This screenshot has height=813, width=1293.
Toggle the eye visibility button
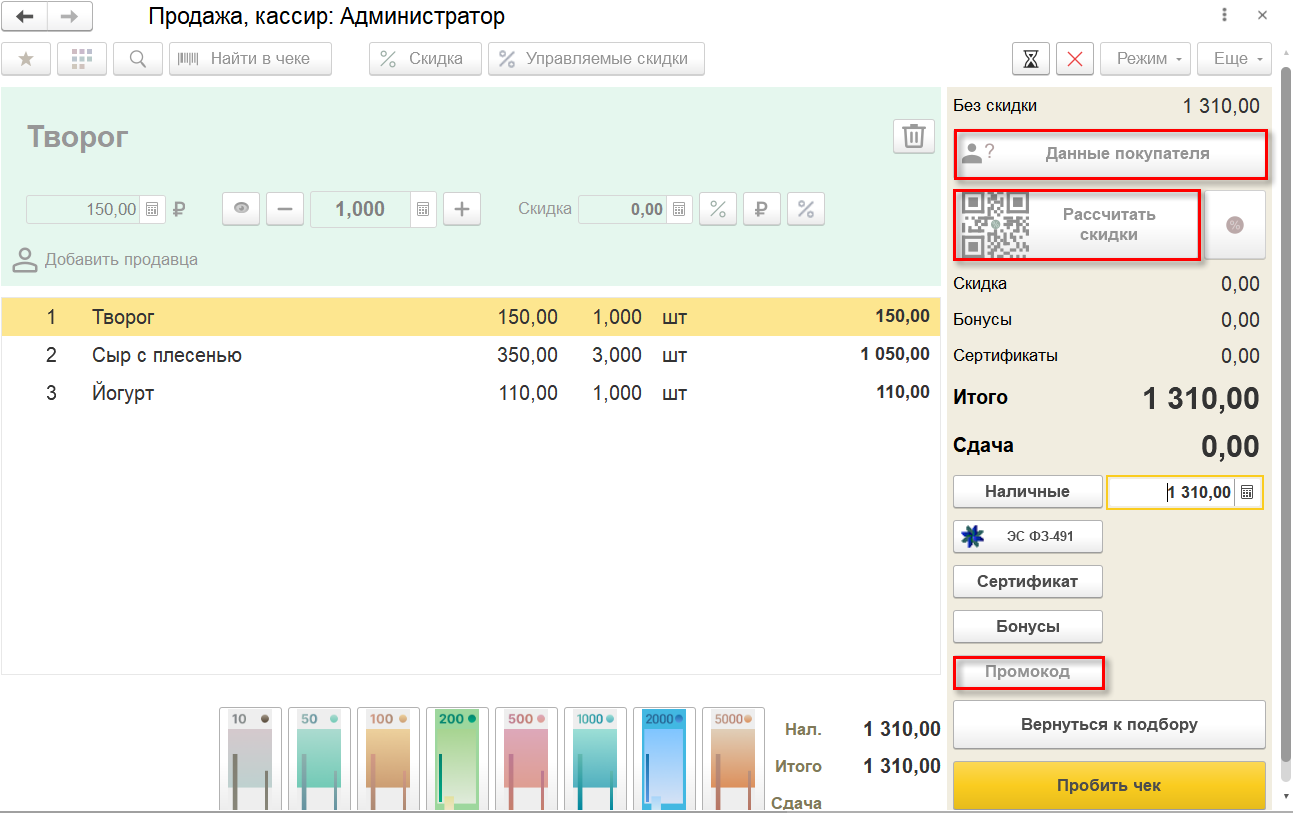[x=241, y=209]
